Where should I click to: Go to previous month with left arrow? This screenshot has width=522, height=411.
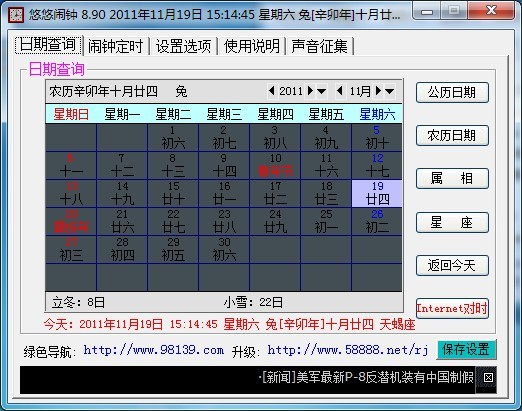click(340, 91)
